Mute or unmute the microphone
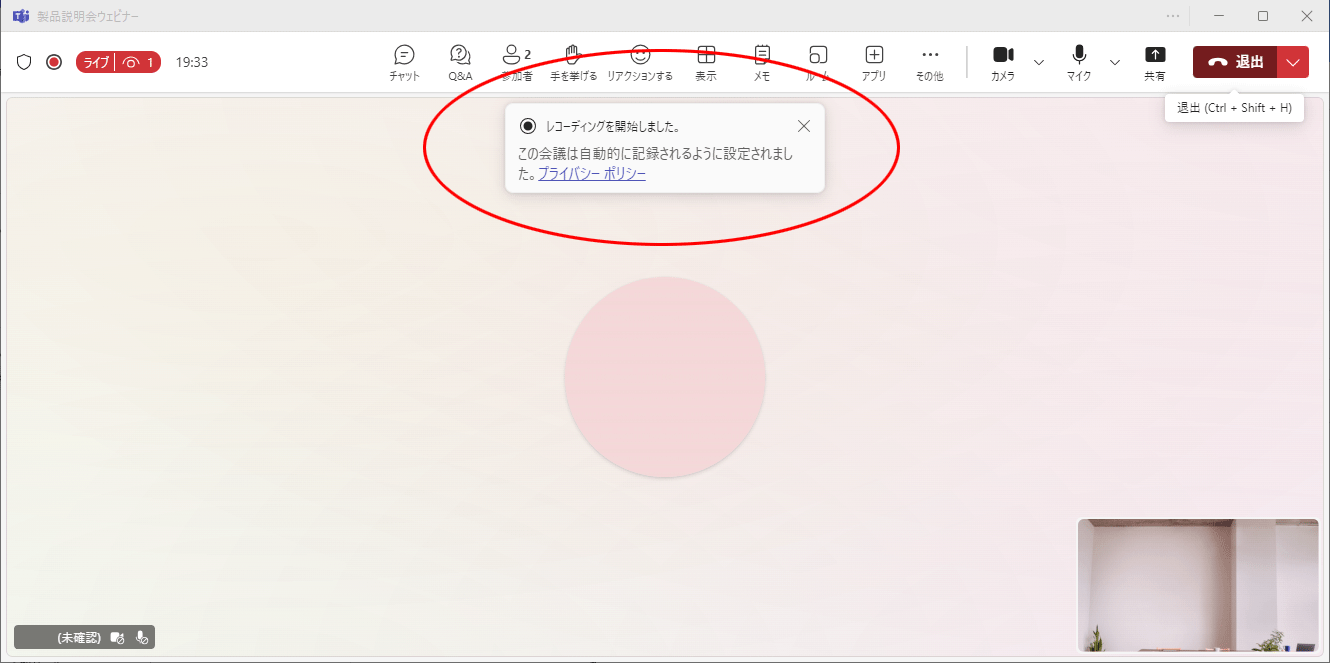Screen dimensions: 1330x663 [1078, 61]
